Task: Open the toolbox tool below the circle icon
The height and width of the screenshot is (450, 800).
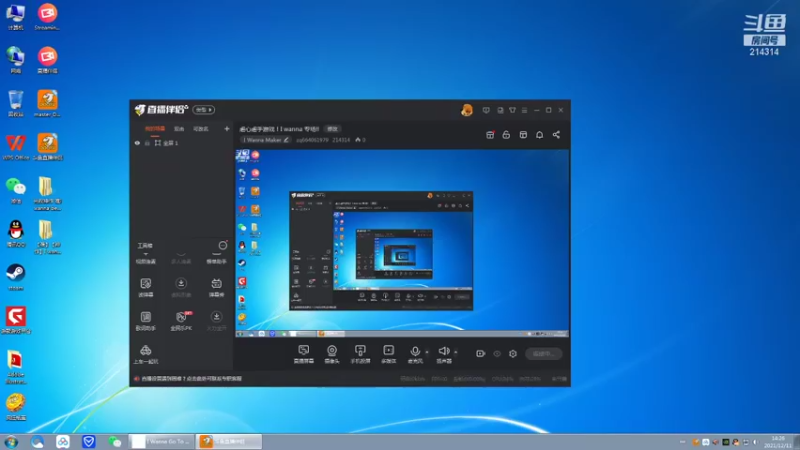Action: (x=216, y=257)
